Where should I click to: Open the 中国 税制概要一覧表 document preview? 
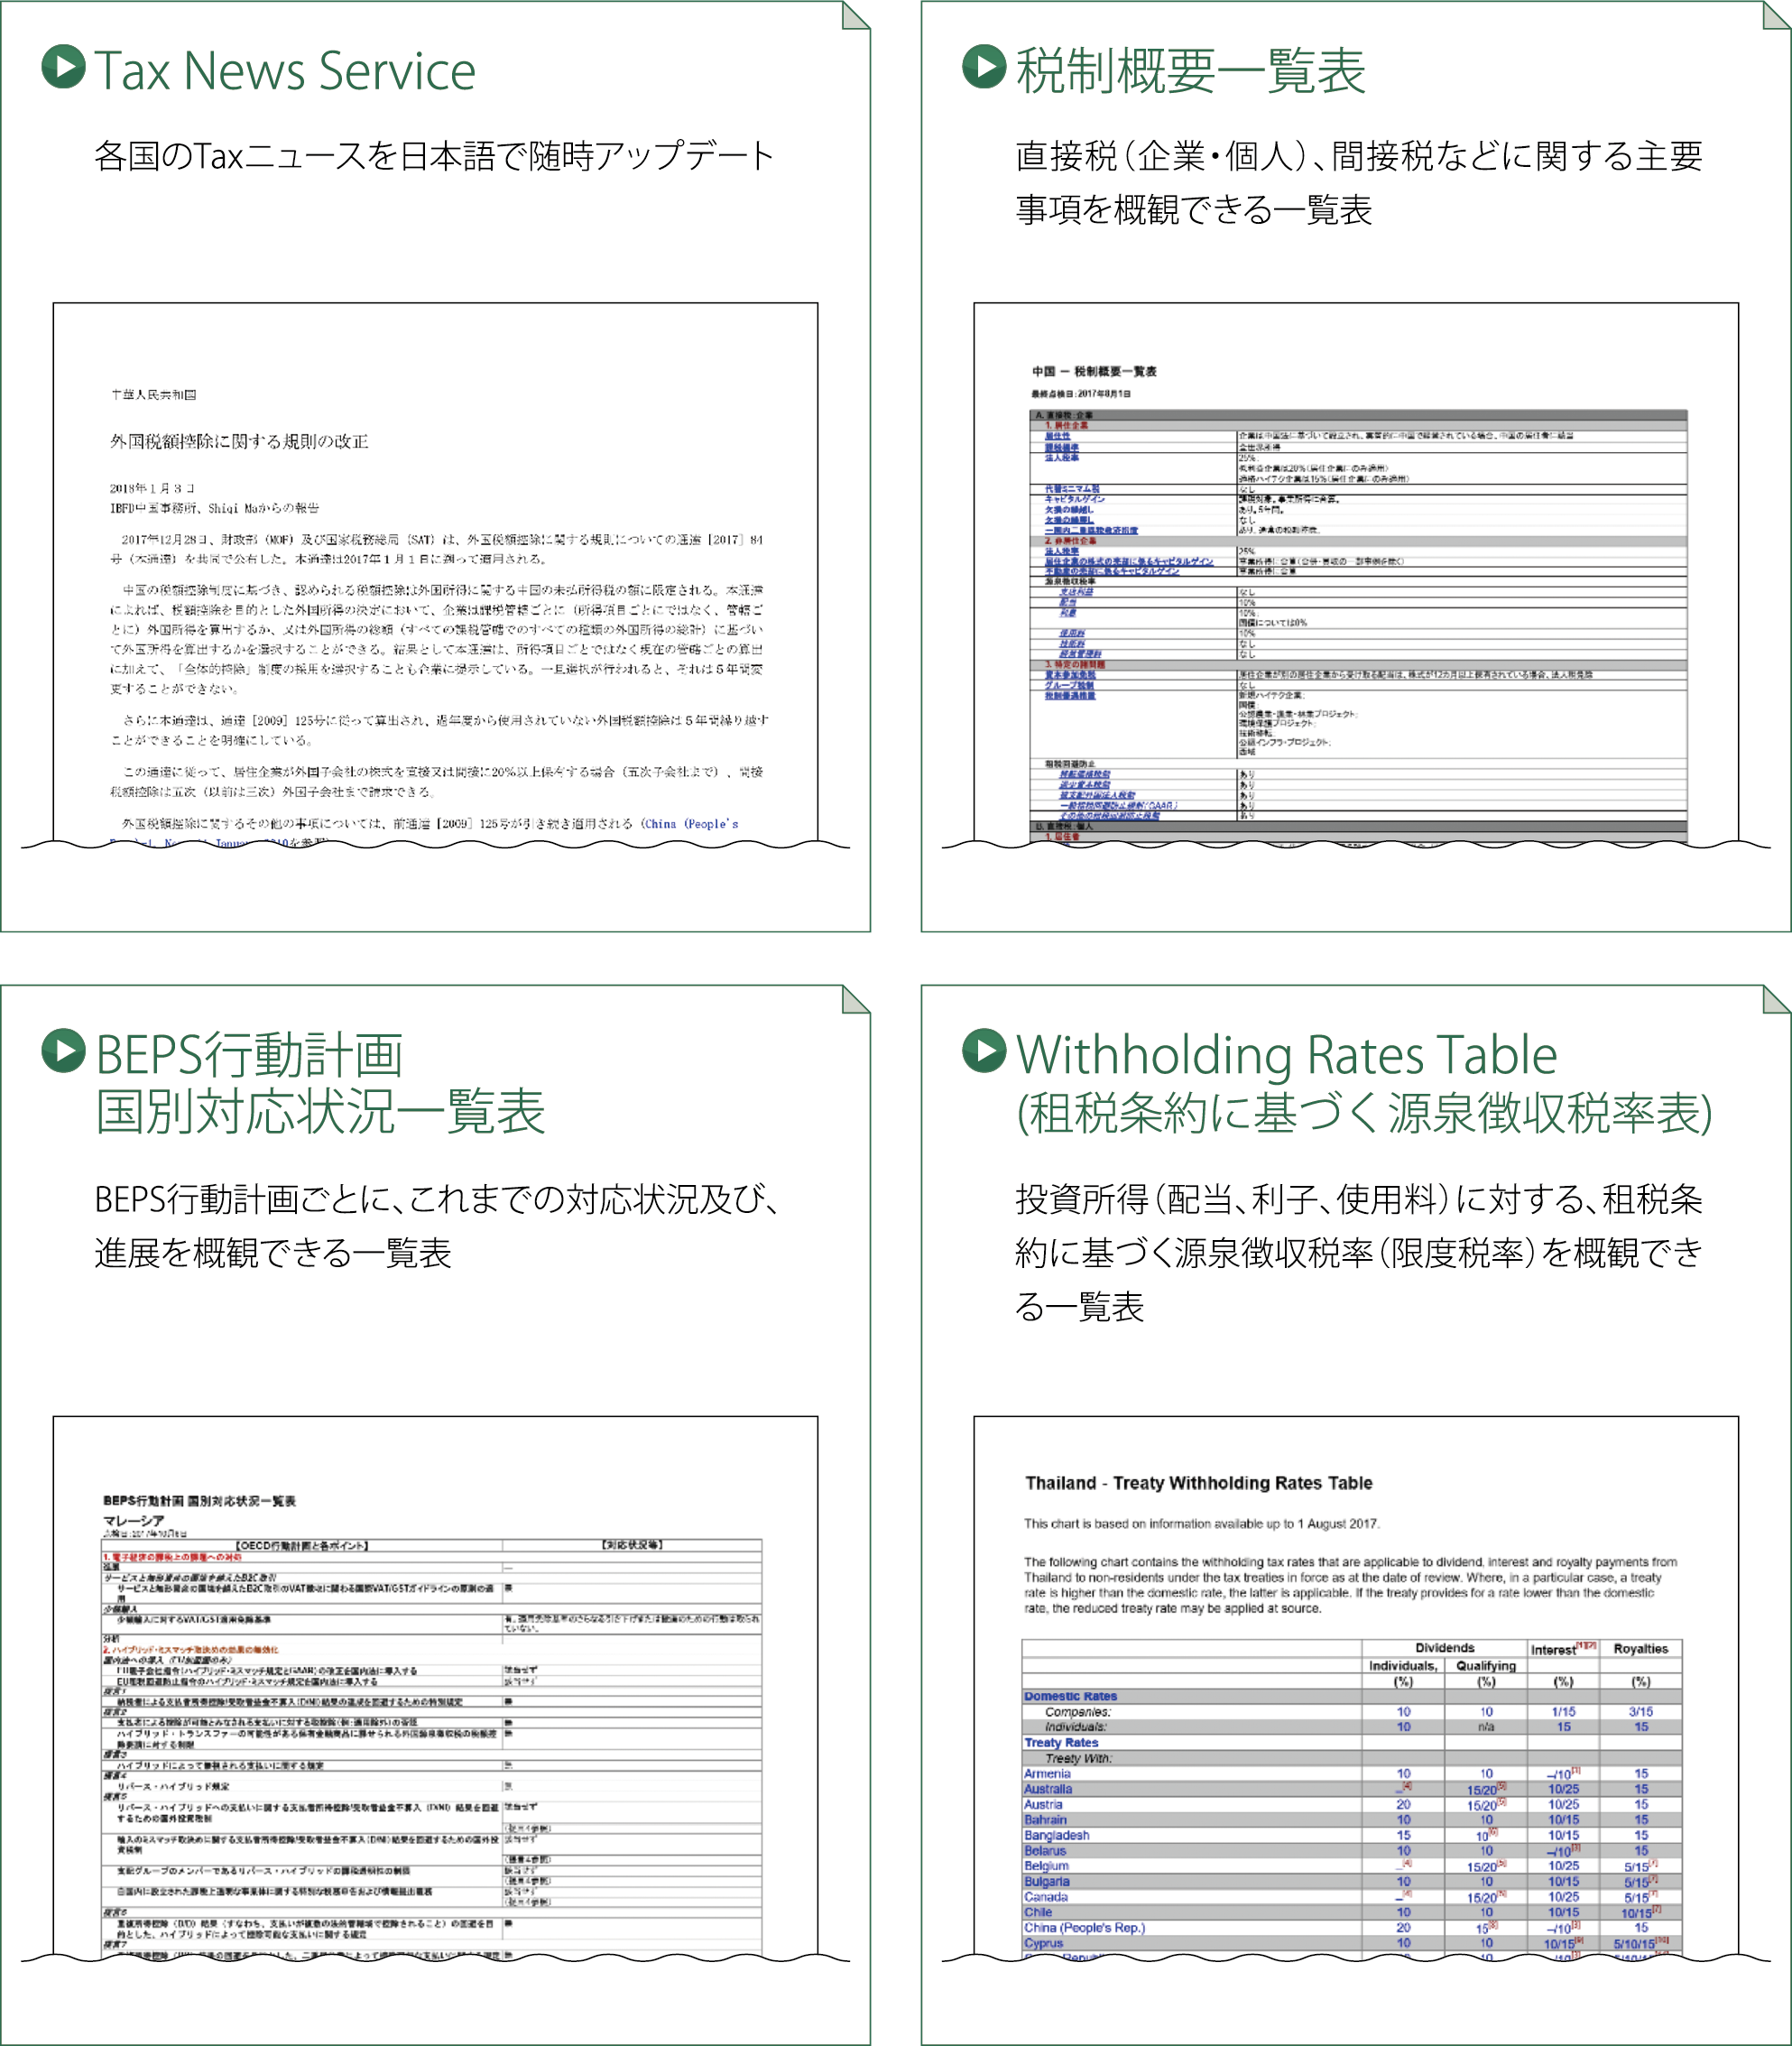coord(1356,575)
